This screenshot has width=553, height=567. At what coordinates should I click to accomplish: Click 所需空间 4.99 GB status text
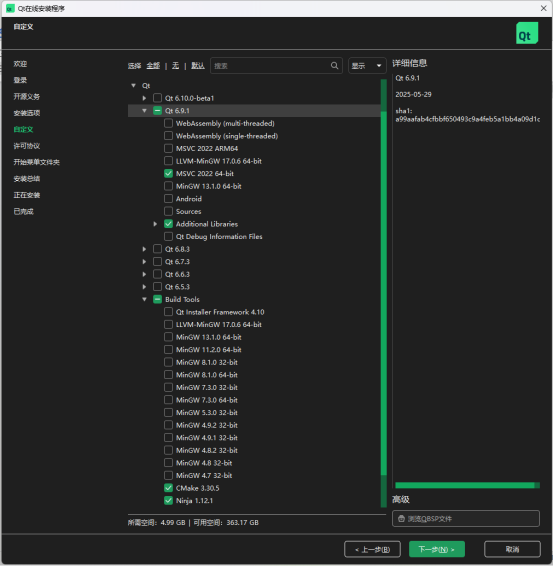(156, 523)
